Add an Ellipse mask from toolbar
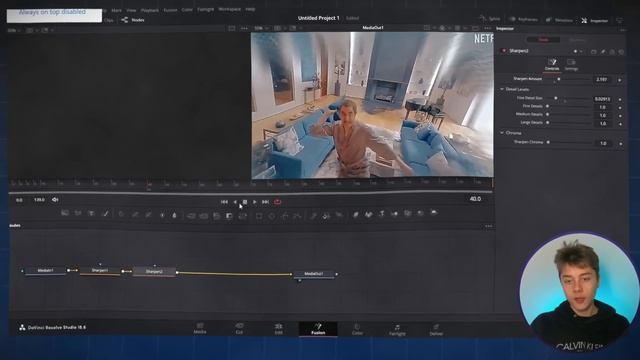This screenshot has height=360, width=640. click(x=271, y=216)
